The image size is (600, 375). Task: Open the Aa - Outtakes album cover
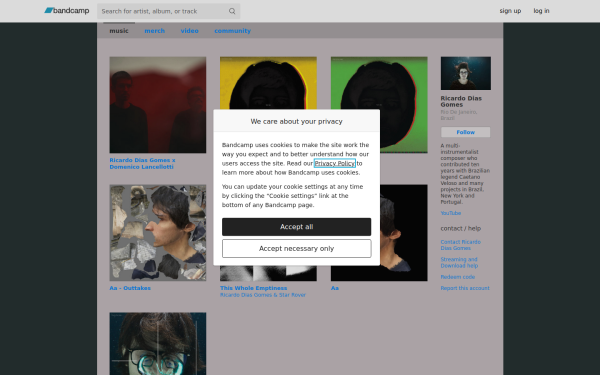tap(158, 233)
